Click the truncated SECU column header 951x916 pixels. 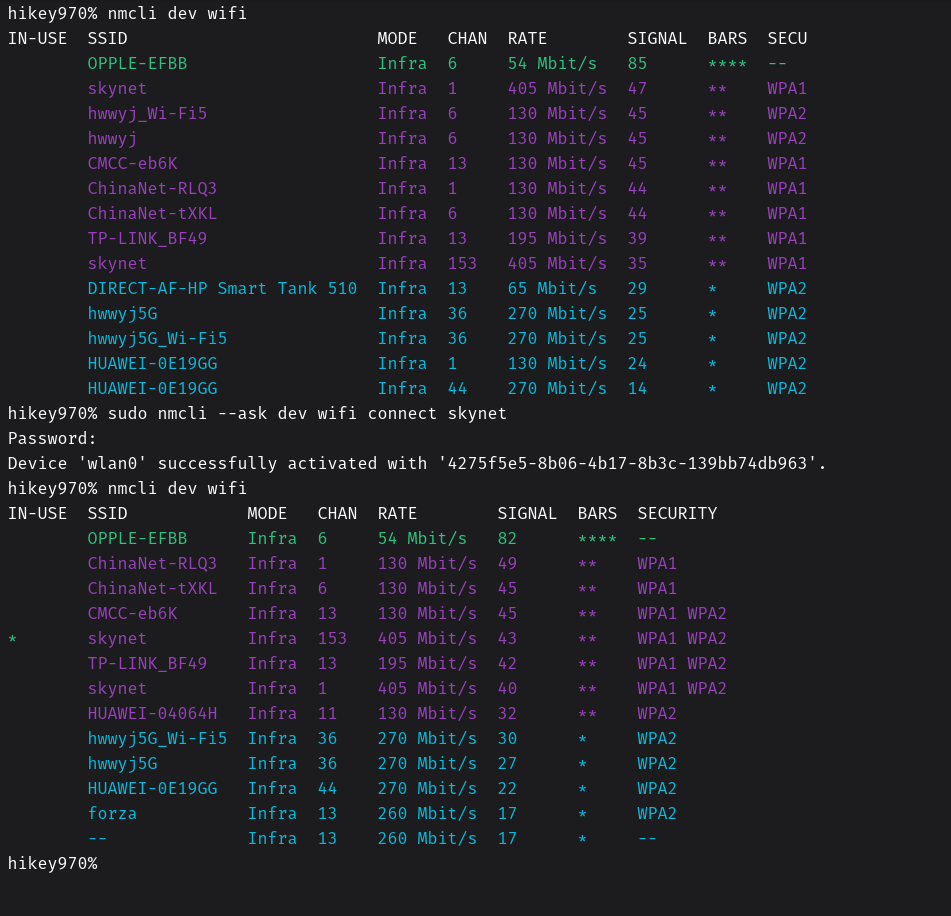[x=787, y=38]
